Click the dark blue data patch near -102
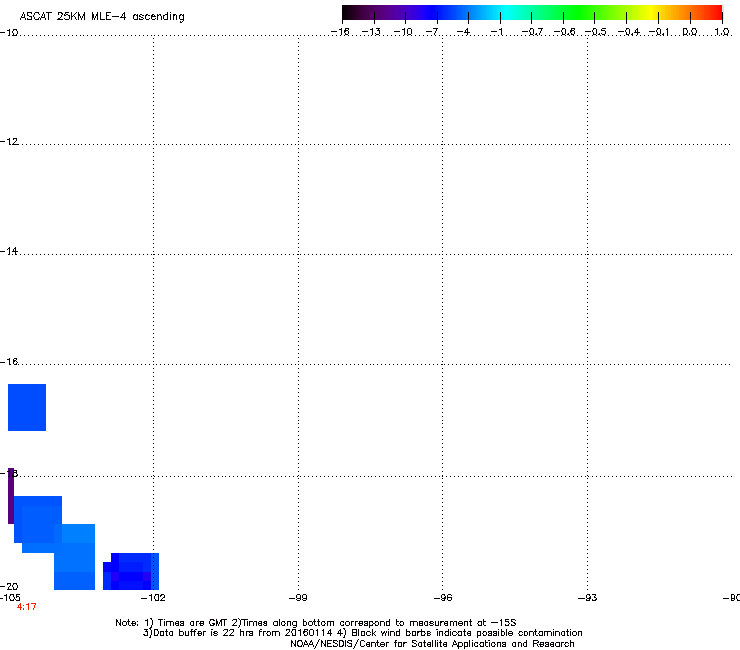This screenshot has height=650, width=740. pos(131,572)
